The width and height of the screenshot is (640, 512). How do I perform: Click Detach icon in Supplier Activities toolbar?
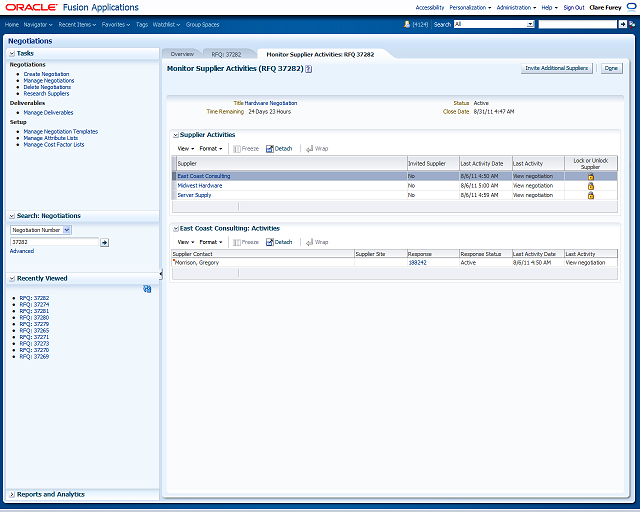(x=269, y=149)
